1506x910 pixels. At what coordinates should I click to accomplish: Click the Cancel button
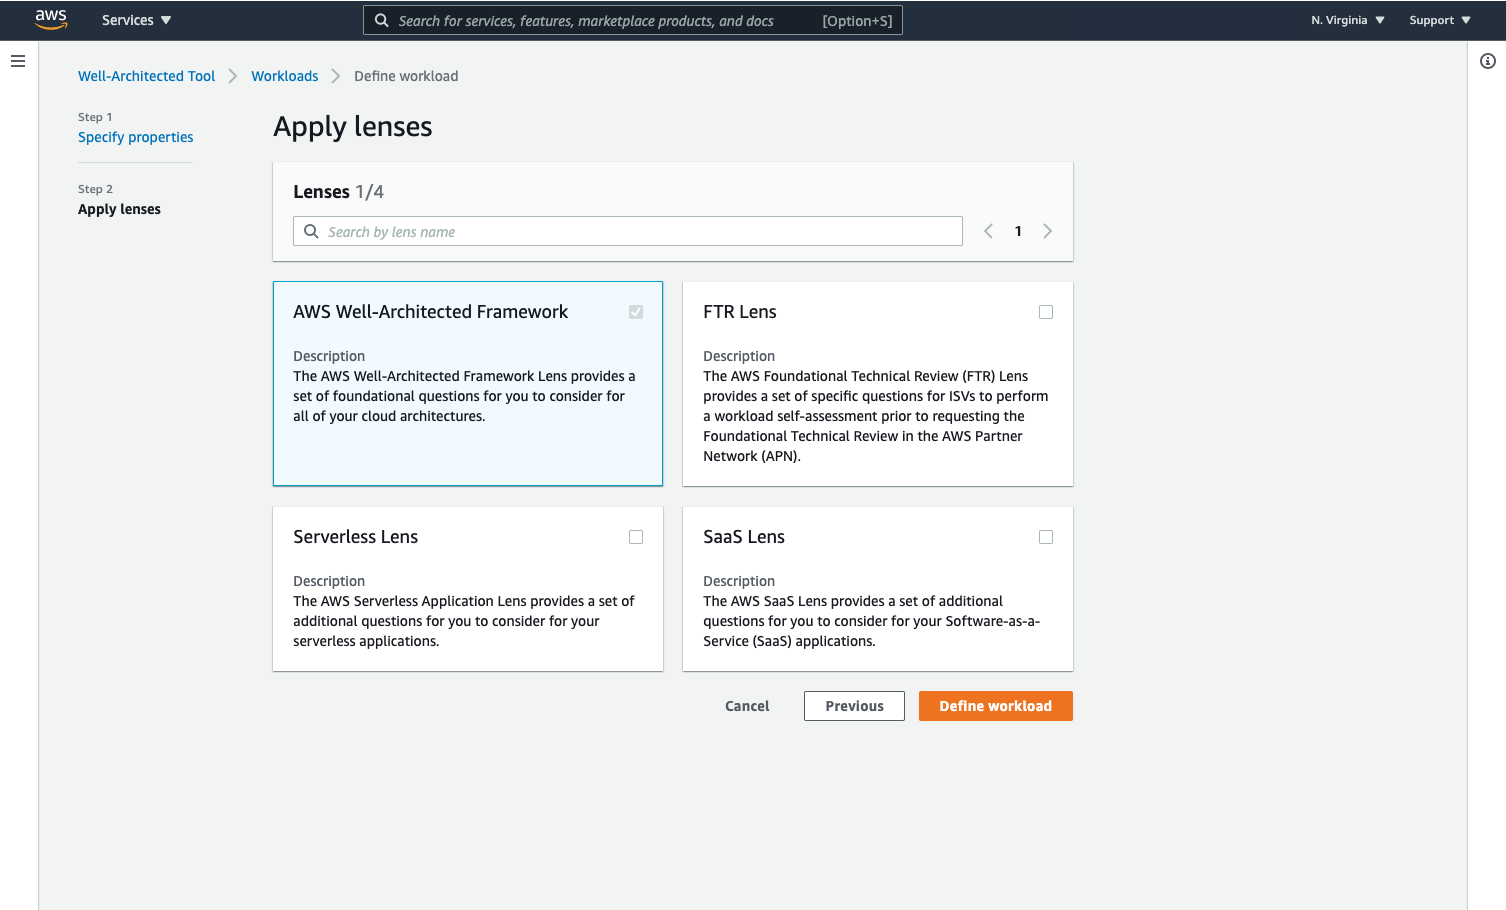(x=747, y=706)
